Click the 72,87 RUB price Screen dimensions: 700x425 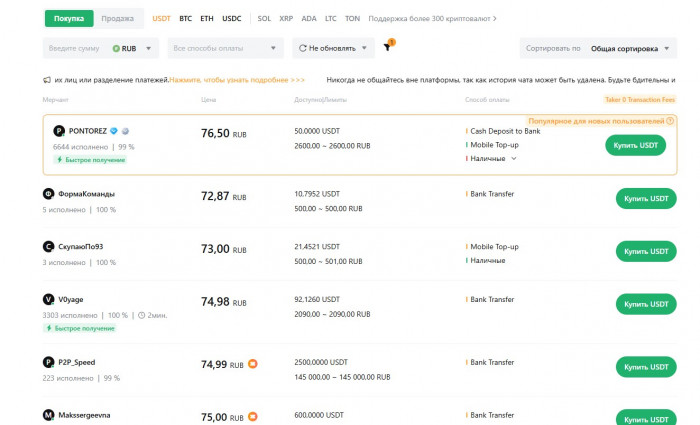[224, 196]
